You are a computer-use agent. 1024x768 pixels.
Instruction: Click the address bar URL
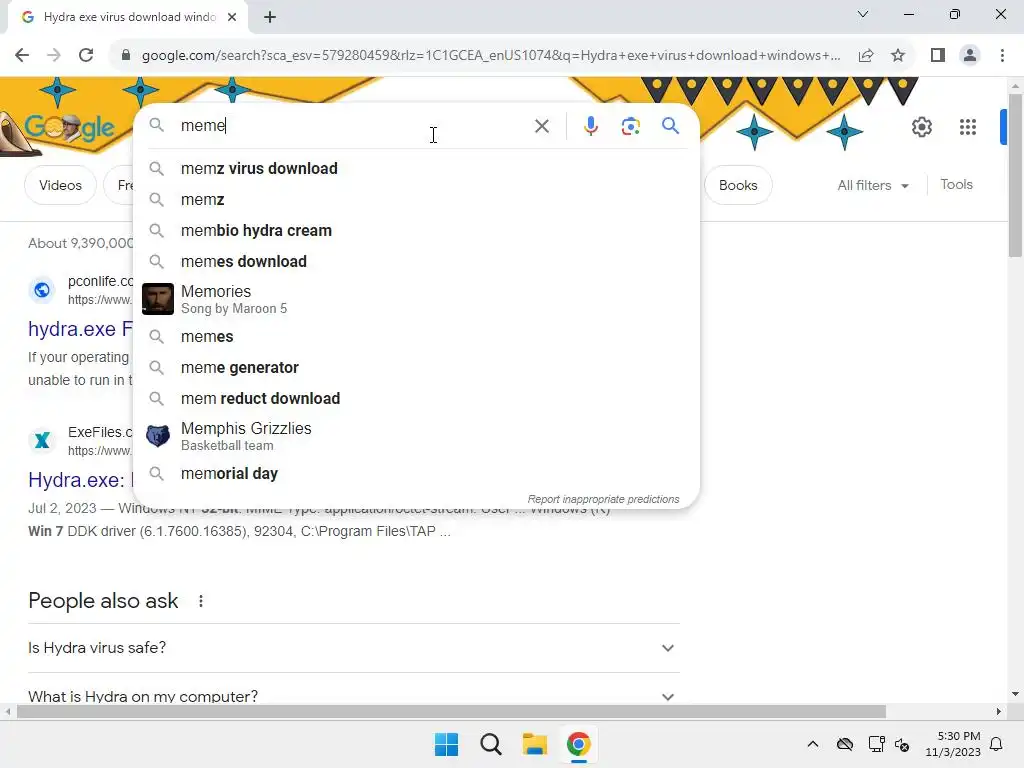point(490,56)
